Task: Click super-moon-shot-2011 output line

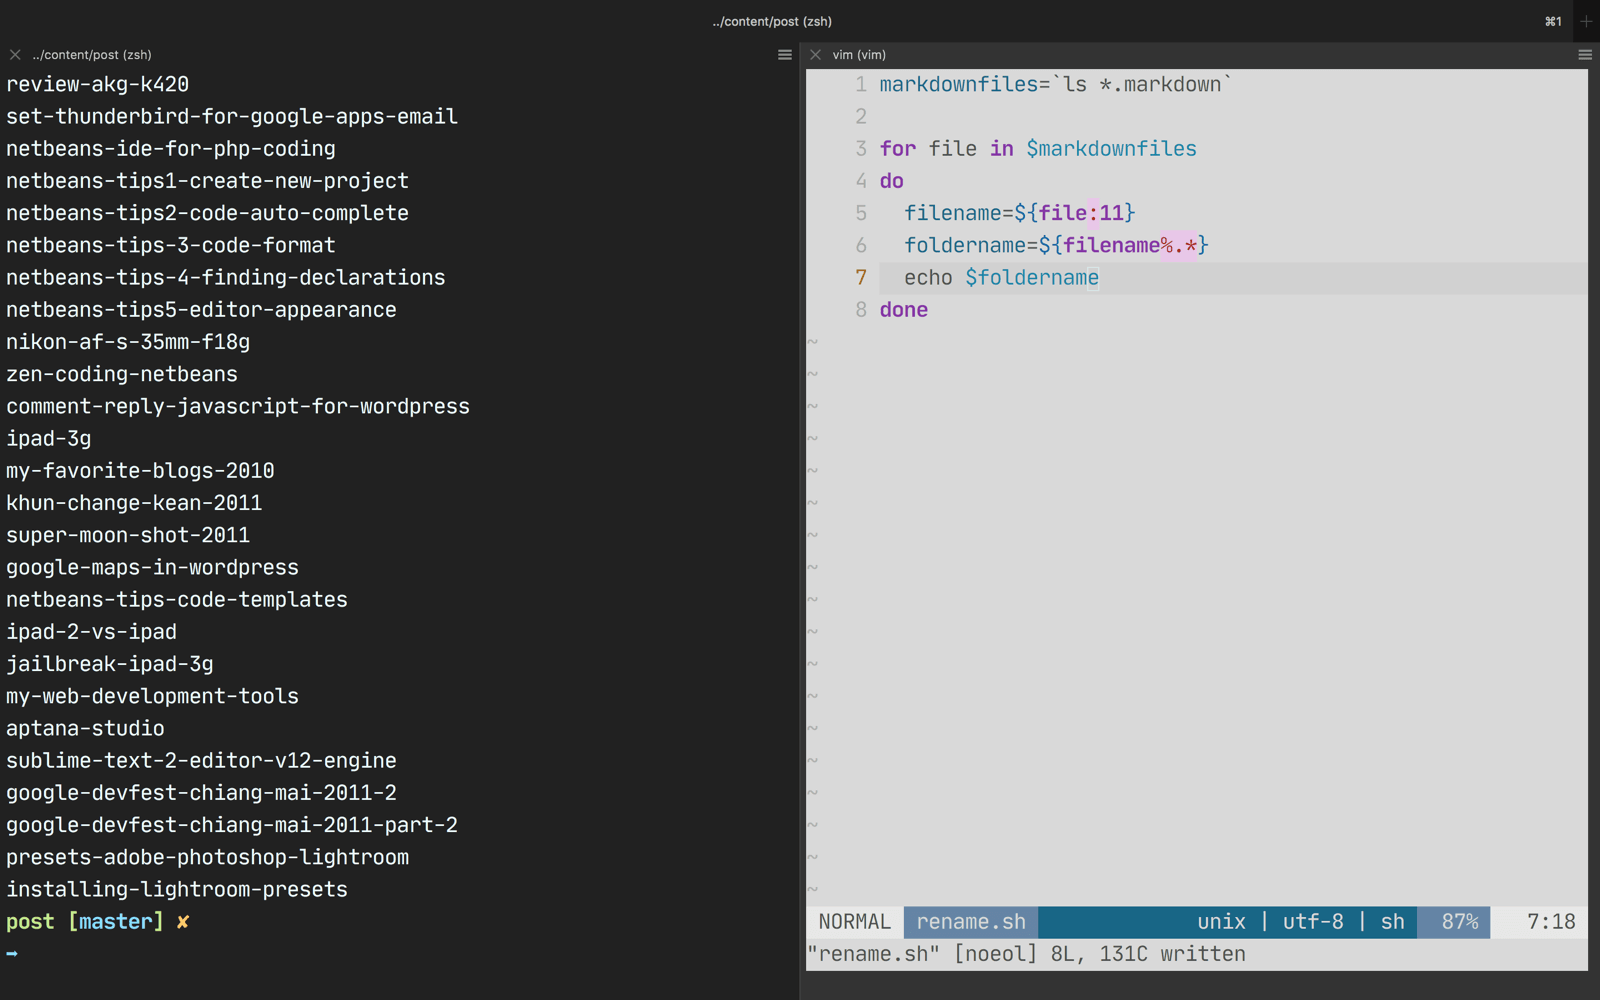Action: point(128,535)
